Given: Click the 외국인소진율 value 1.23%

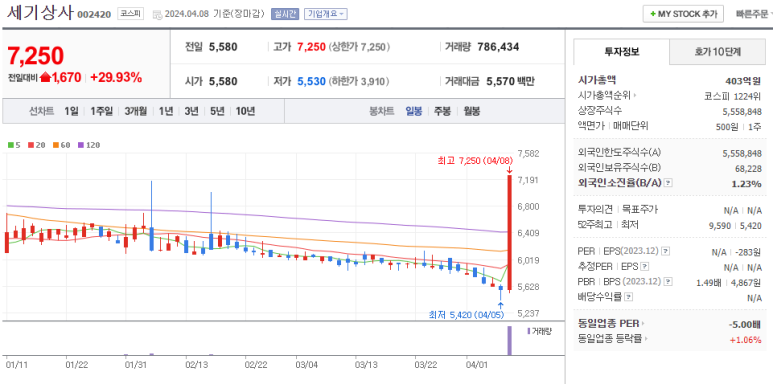Looking at the screenshot, I should [747, 184].
